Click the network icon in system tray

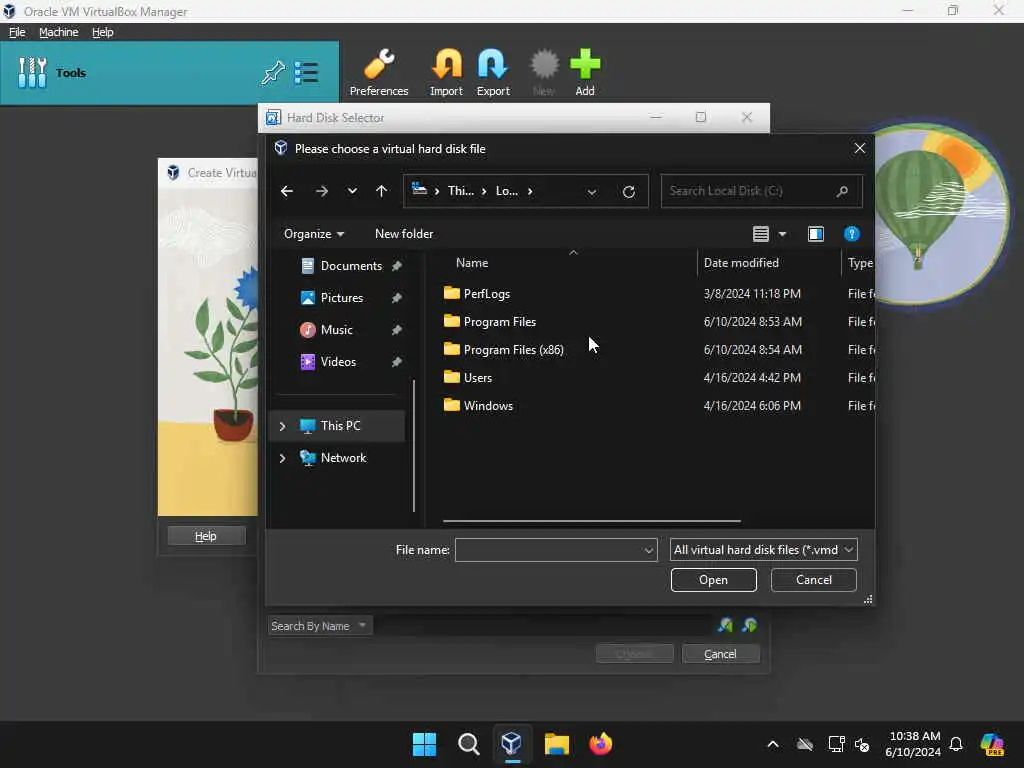tap(836, 744)
